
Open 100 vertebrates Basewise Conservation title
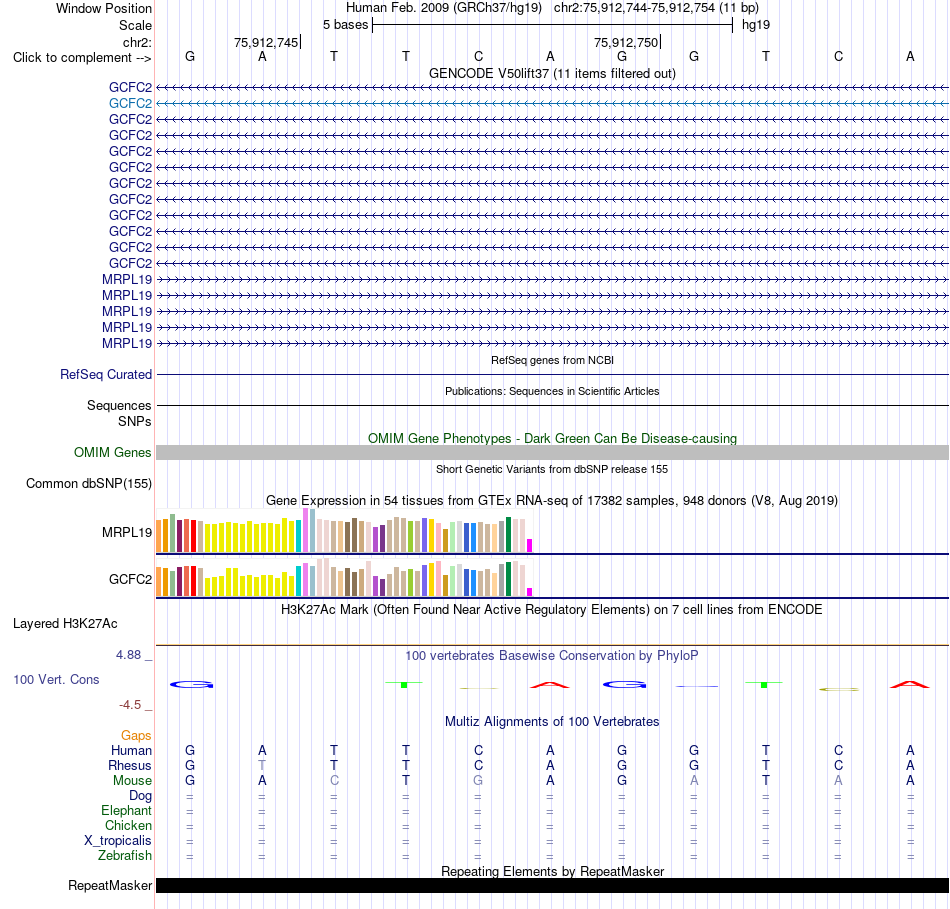[x=552, y=656]
